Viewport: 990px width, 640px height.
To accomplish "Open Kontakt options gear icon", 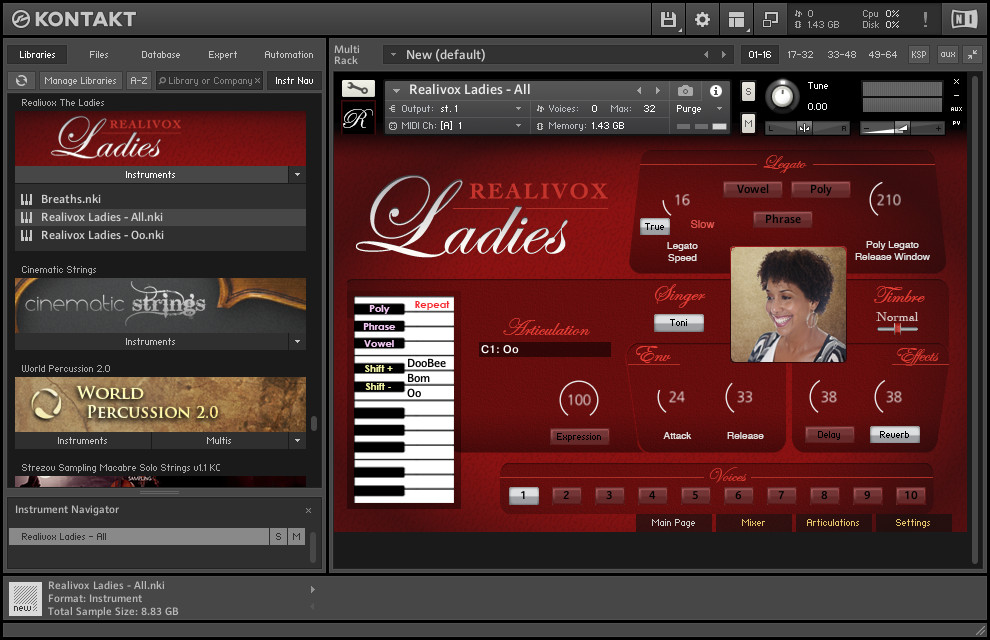I will coord(702,20).
